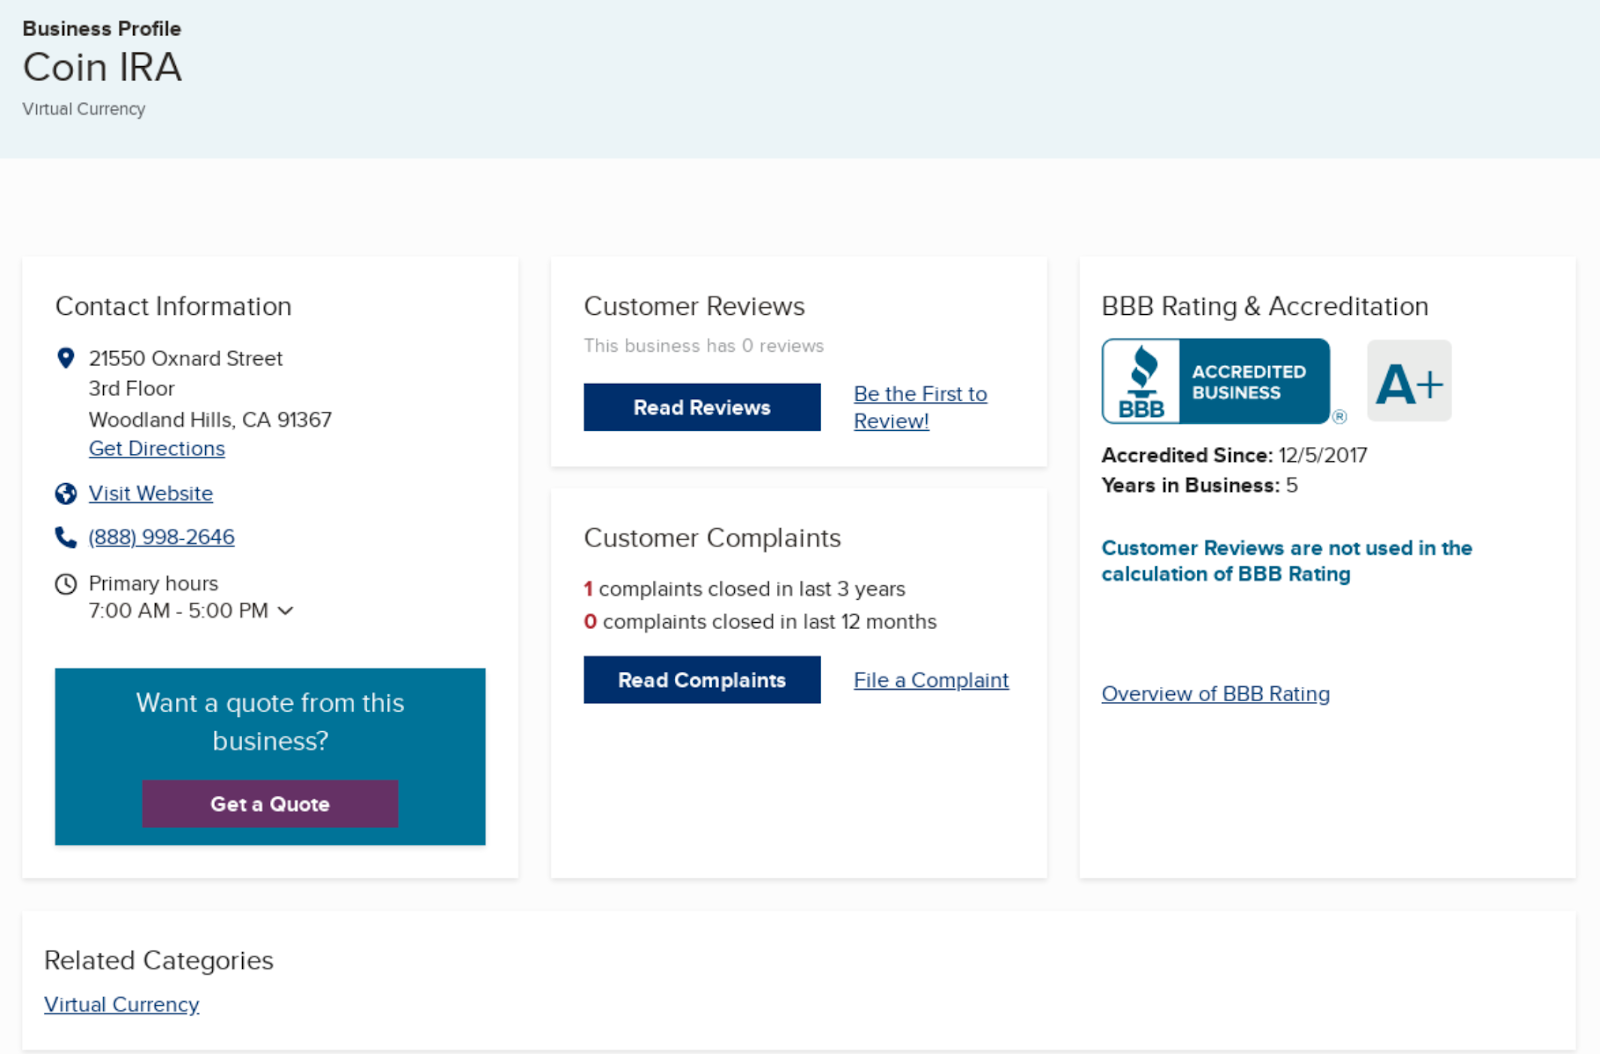
Task: Click the 'Business Profile' label
Action: point(102,29)
